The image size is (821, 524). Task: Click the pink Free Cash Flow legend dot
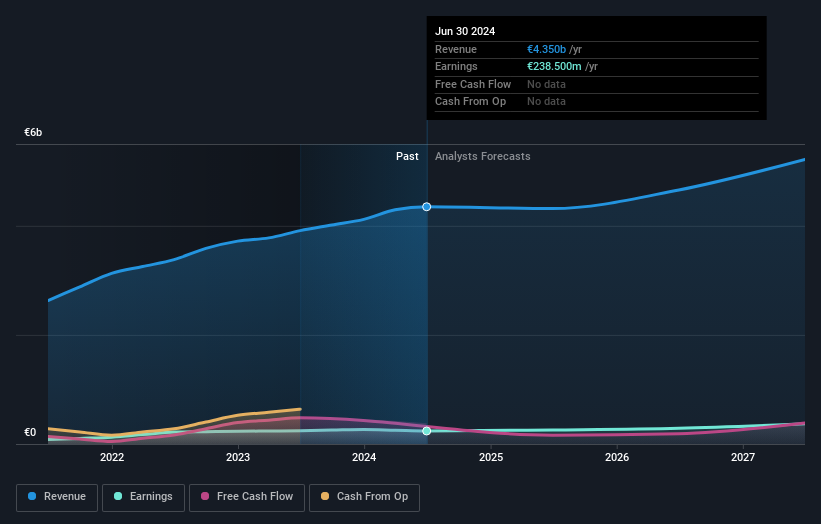click(205, 496)
